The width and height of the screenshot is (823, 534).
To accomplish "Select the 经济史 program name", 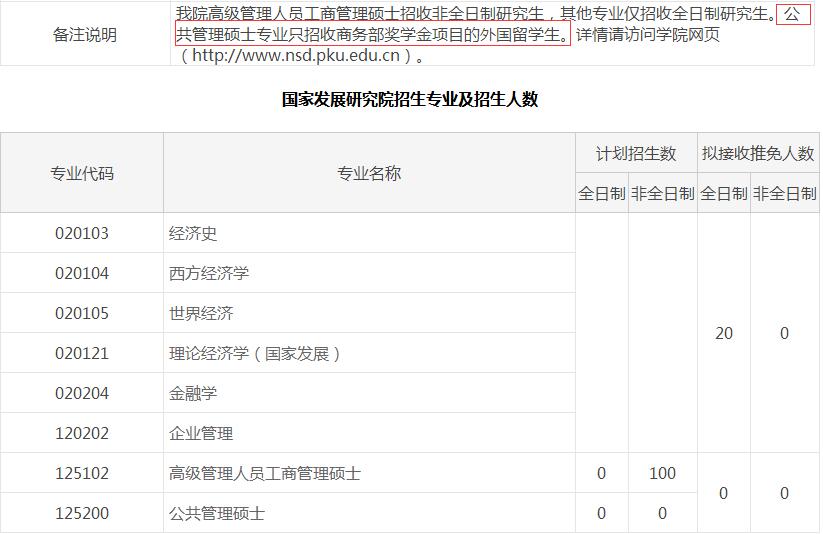I will (x=193, y=233).
